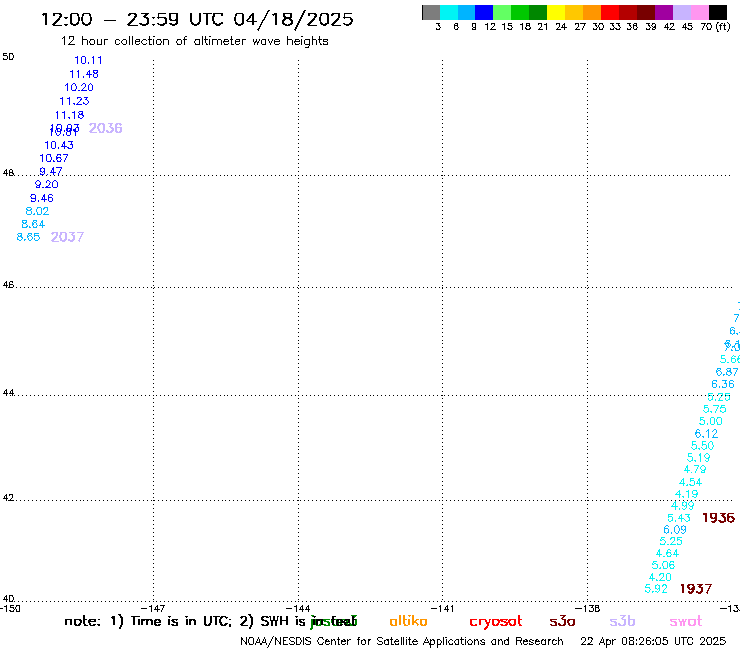Click the dark blue swatch in the color scale

click(484, 12)
